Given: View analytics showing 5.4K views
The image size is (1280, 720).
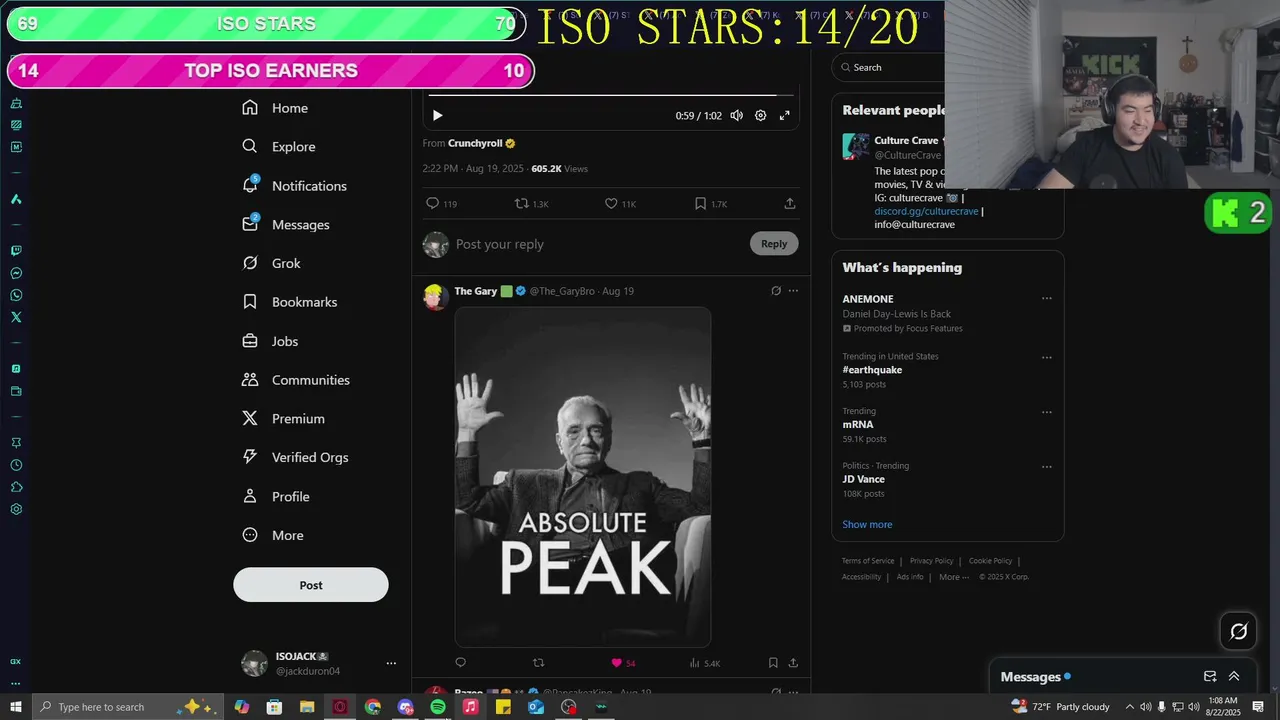Looking at the screenshot, I should pos(705,663).
